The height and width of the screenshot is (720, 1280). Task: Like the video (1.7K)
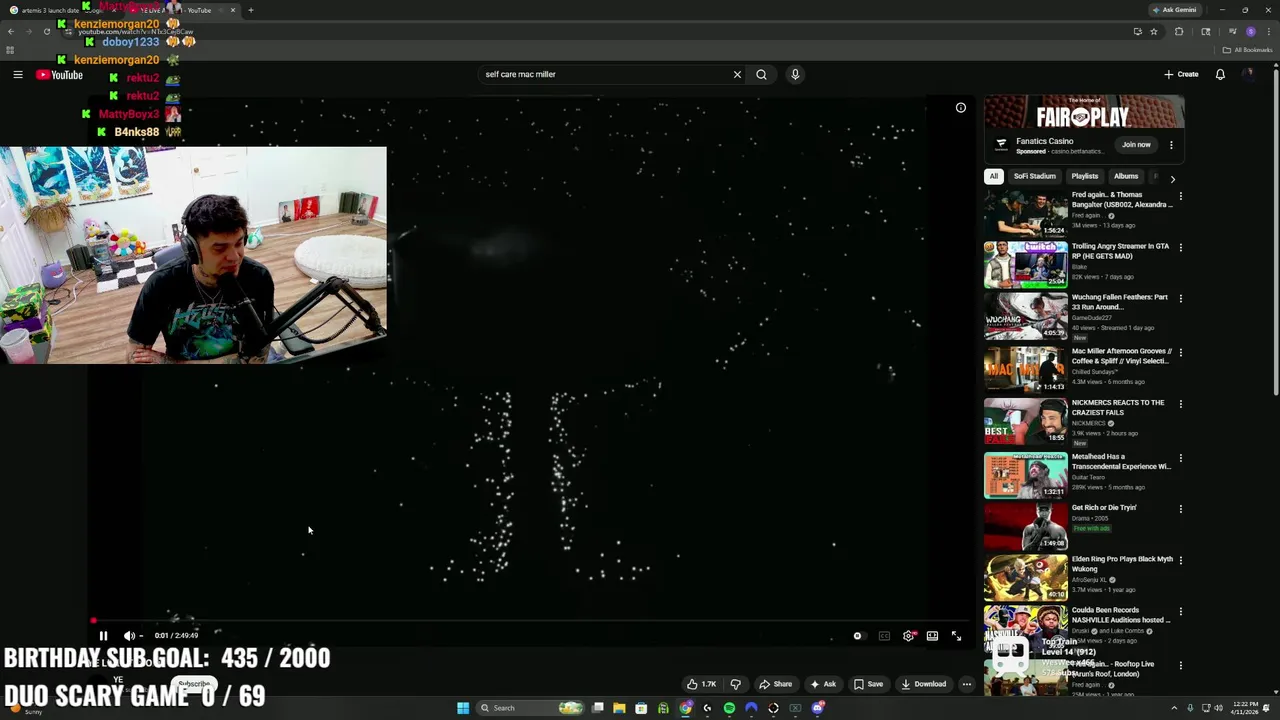[x=701, y=684]
